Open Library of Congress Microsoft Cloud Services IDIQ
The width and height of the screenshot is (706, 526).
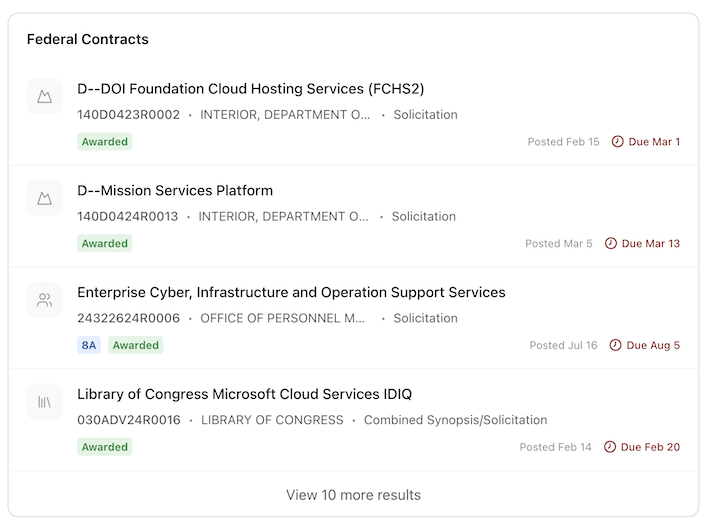pyautogui.click(x=244, y=395)
